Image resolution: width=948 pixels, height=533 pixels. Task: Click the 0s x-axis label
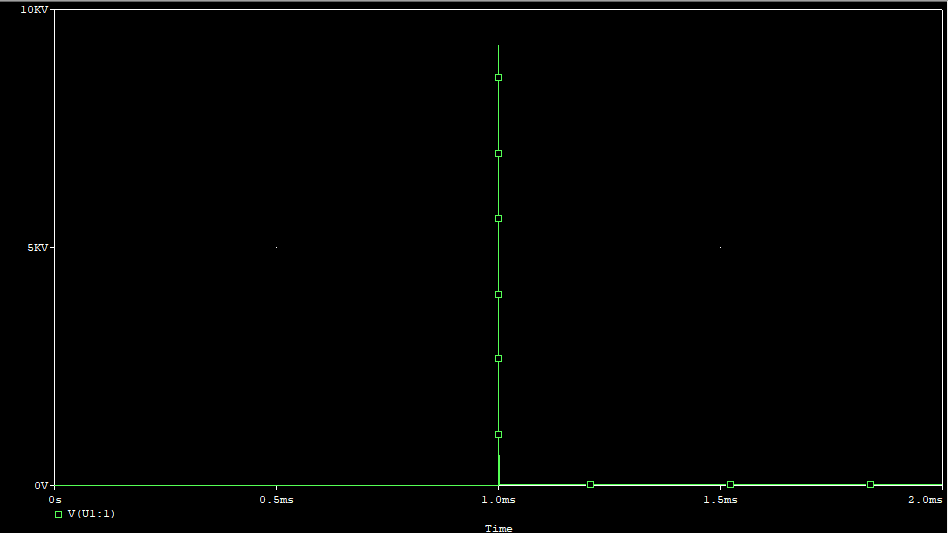(55, 500)
